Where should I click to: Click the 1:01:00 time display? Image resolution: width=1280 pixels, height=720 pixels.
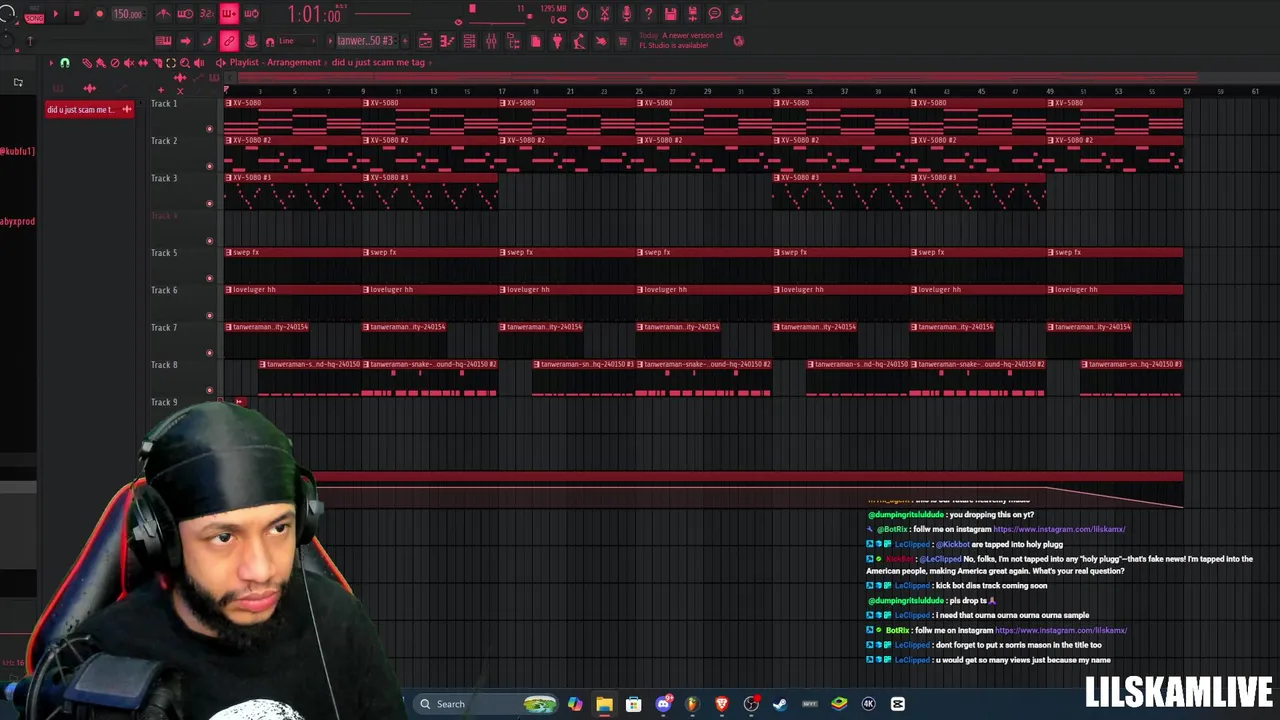314,14
